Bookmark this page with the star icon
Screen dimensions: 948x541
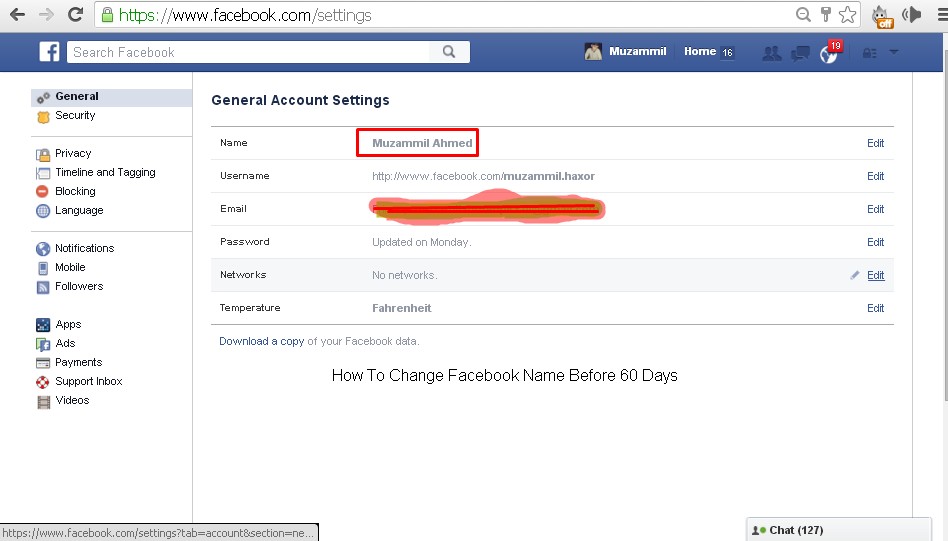click(x=848, y=15)
